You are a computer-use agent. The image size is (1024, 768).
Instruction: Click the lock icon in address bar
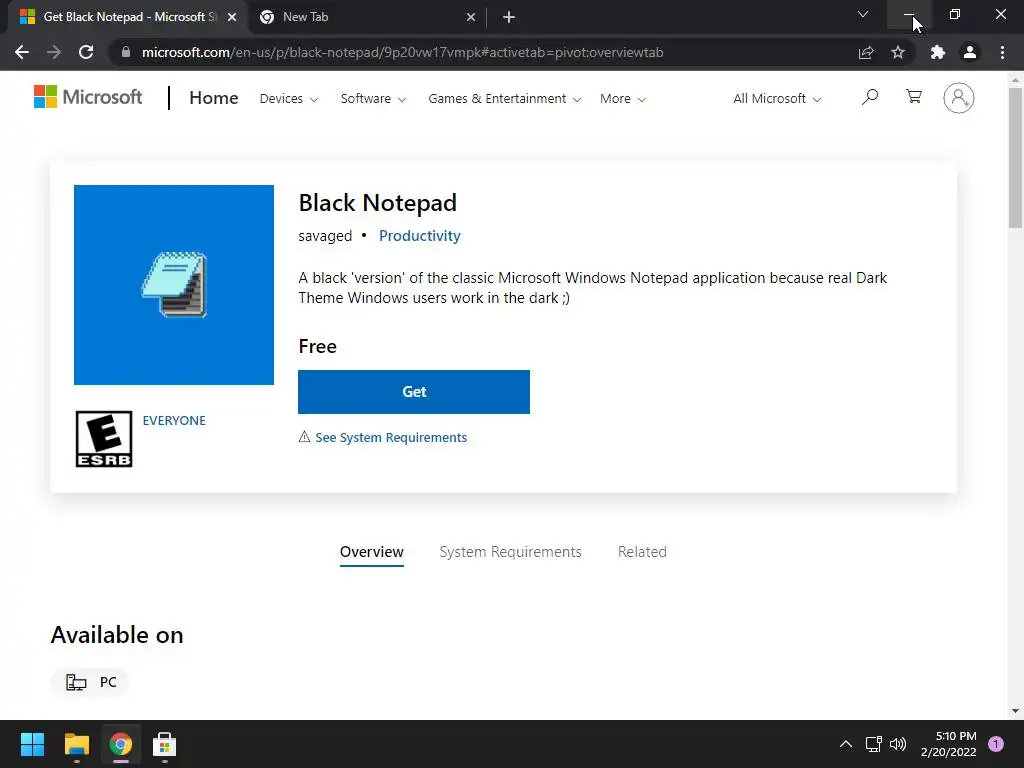[x=126, y=52]
